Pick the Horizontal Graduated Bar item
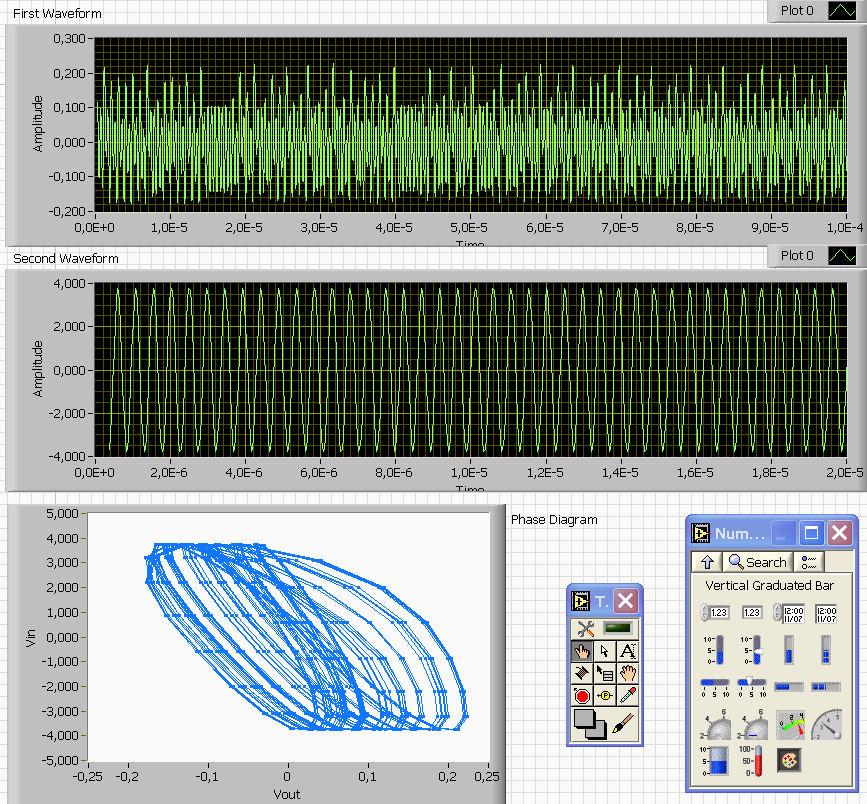 [x=826, y=687]
